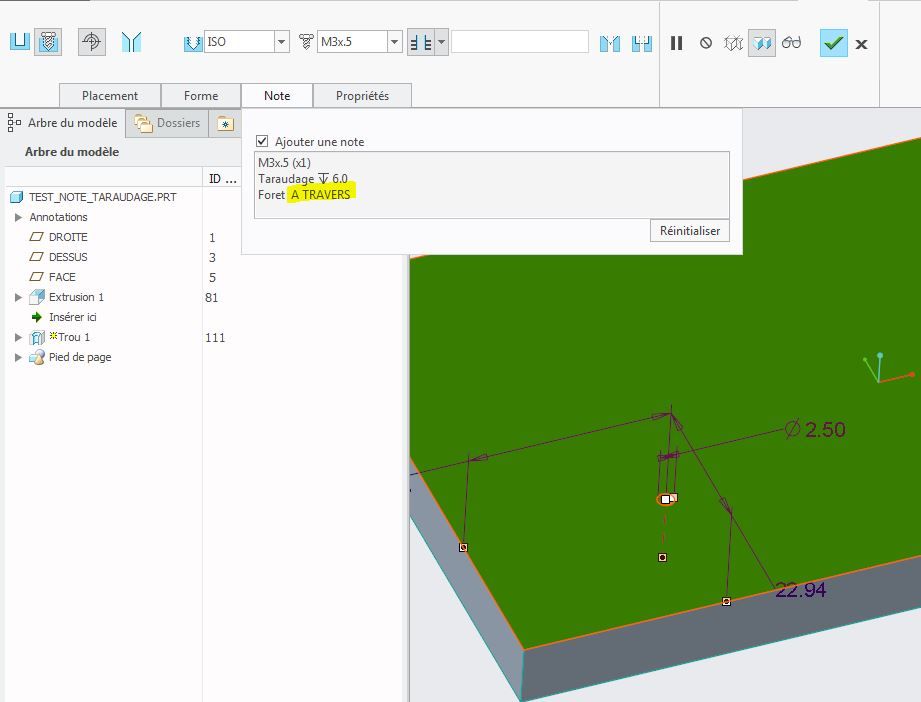The width and height of the screenshot is (921, 702).
Task: Select the simple hole type icon
Action: [x=20, y=42]
